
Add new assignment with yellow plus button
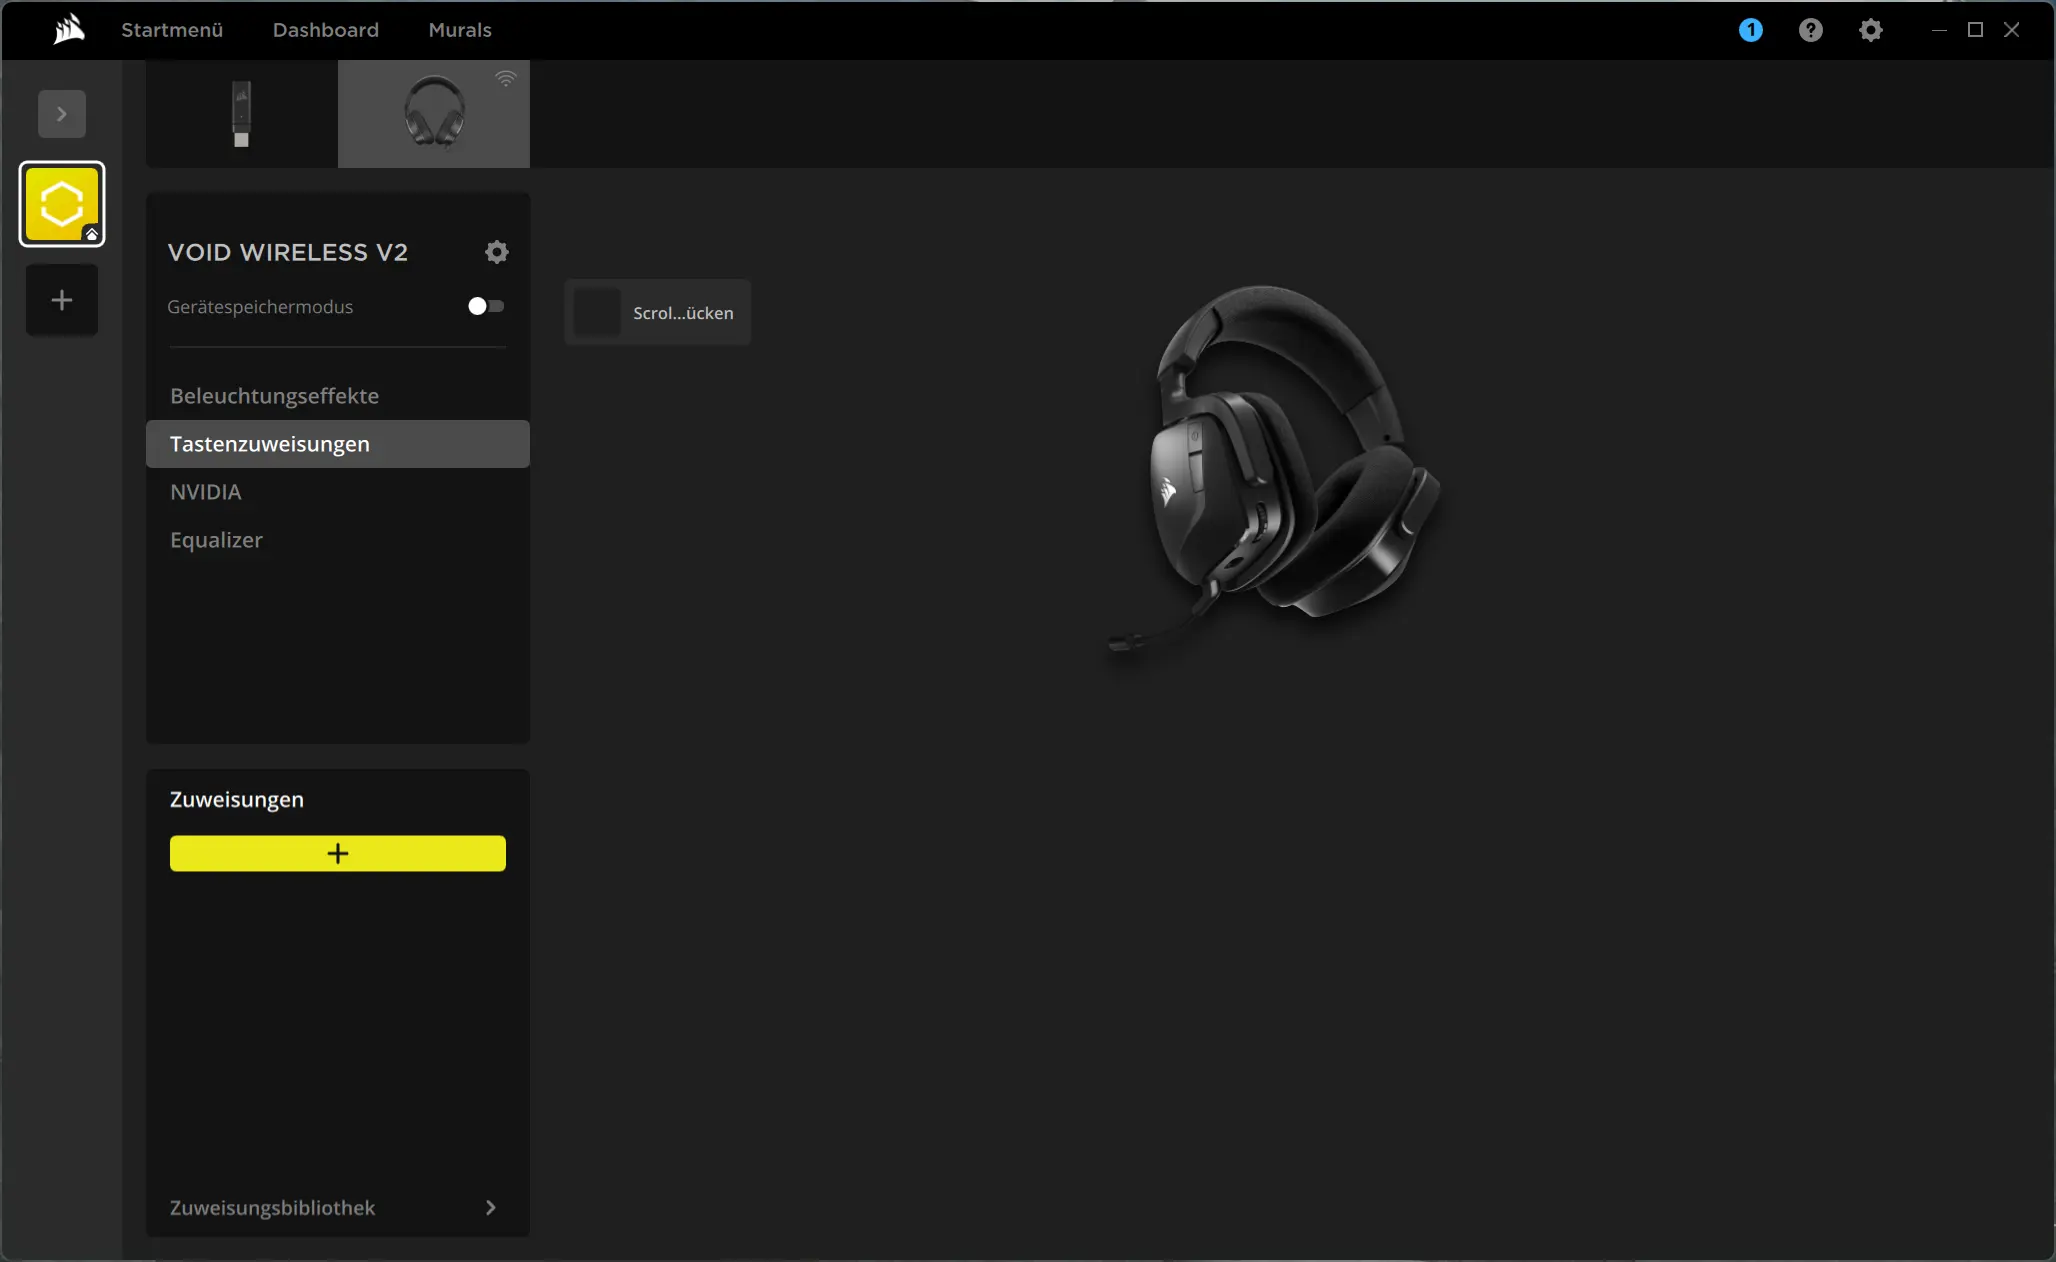338,854
